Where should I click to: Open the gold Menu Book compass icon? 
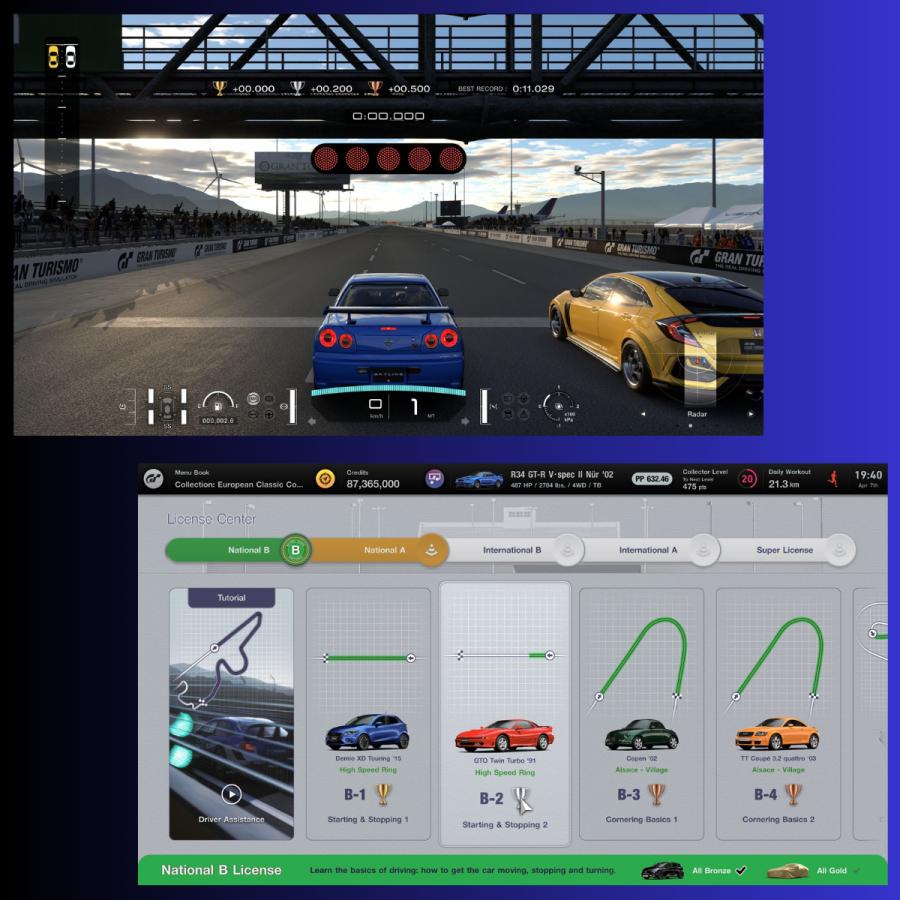click(325, 479)
